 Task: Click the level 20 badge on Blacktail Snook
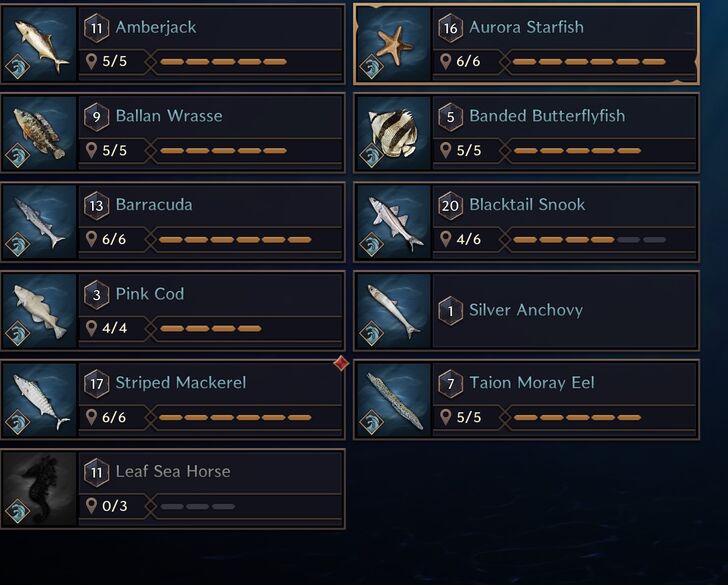[450, 205]
